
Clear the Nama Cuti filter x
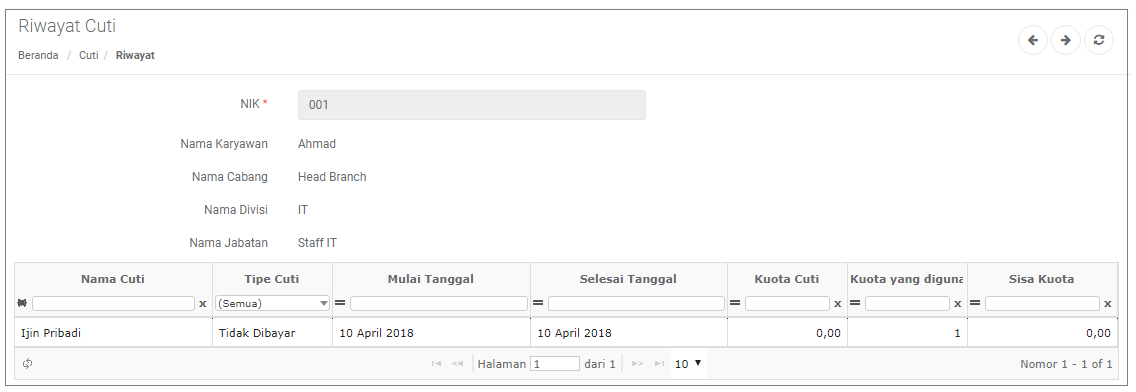(x=202, y=304)
